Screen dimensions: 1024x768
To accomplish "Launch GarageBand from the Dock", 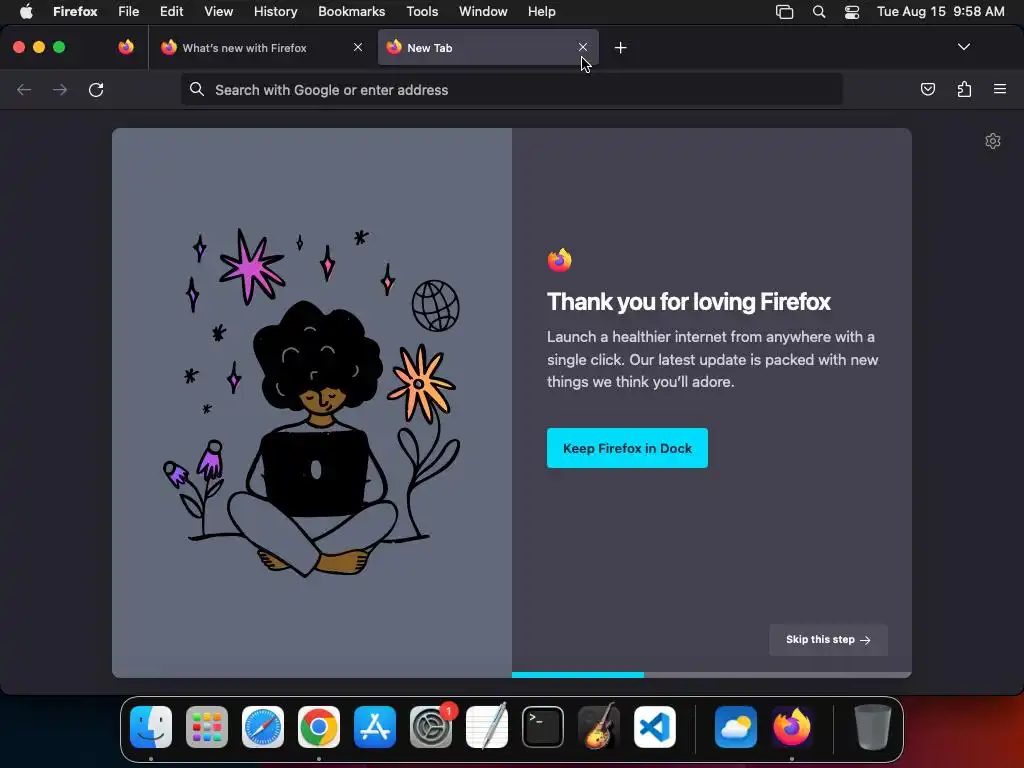I will (x=599, y=726).
